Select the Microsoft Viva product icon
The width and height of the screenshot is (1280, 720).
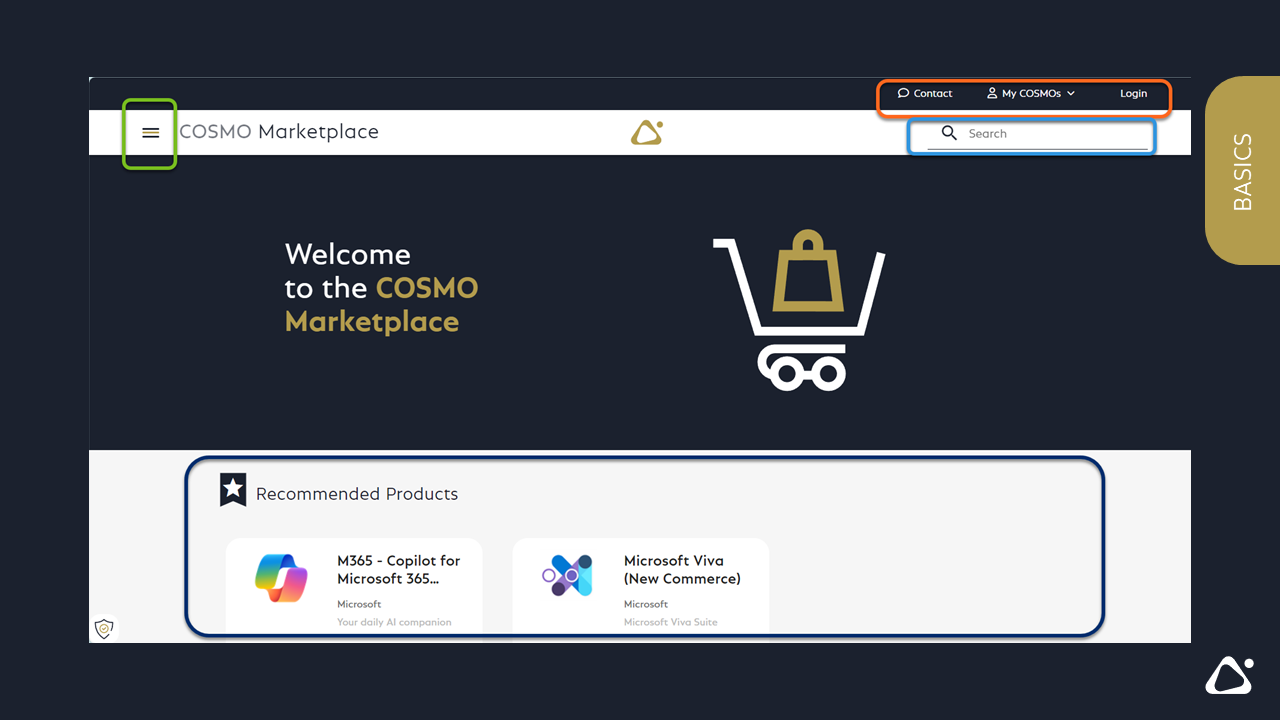click(567, 576)
